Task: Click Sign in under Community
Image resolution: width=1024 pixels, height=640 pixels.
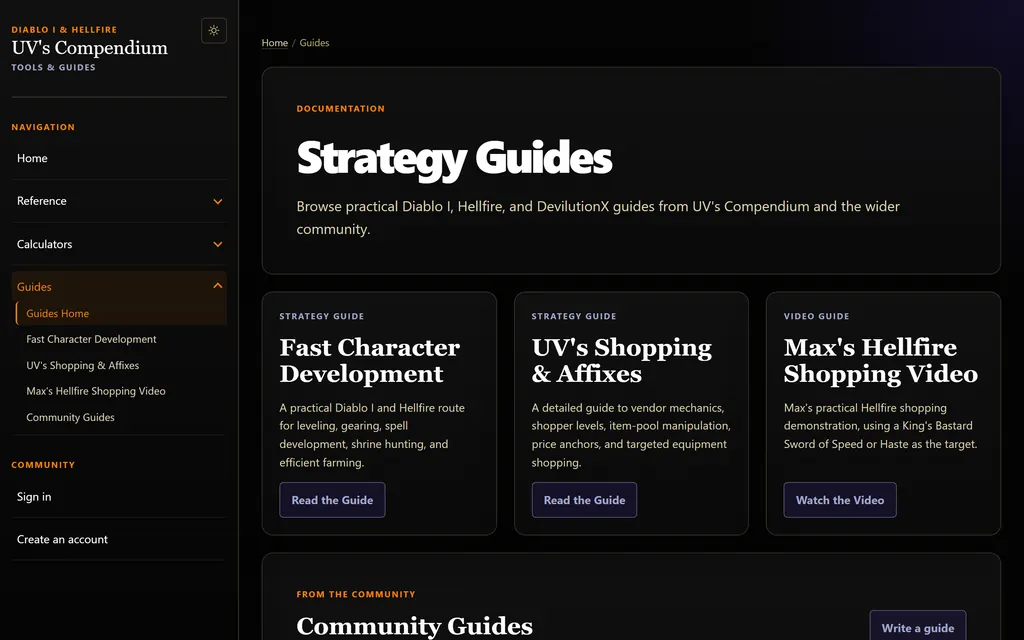Action: point(119,497)
